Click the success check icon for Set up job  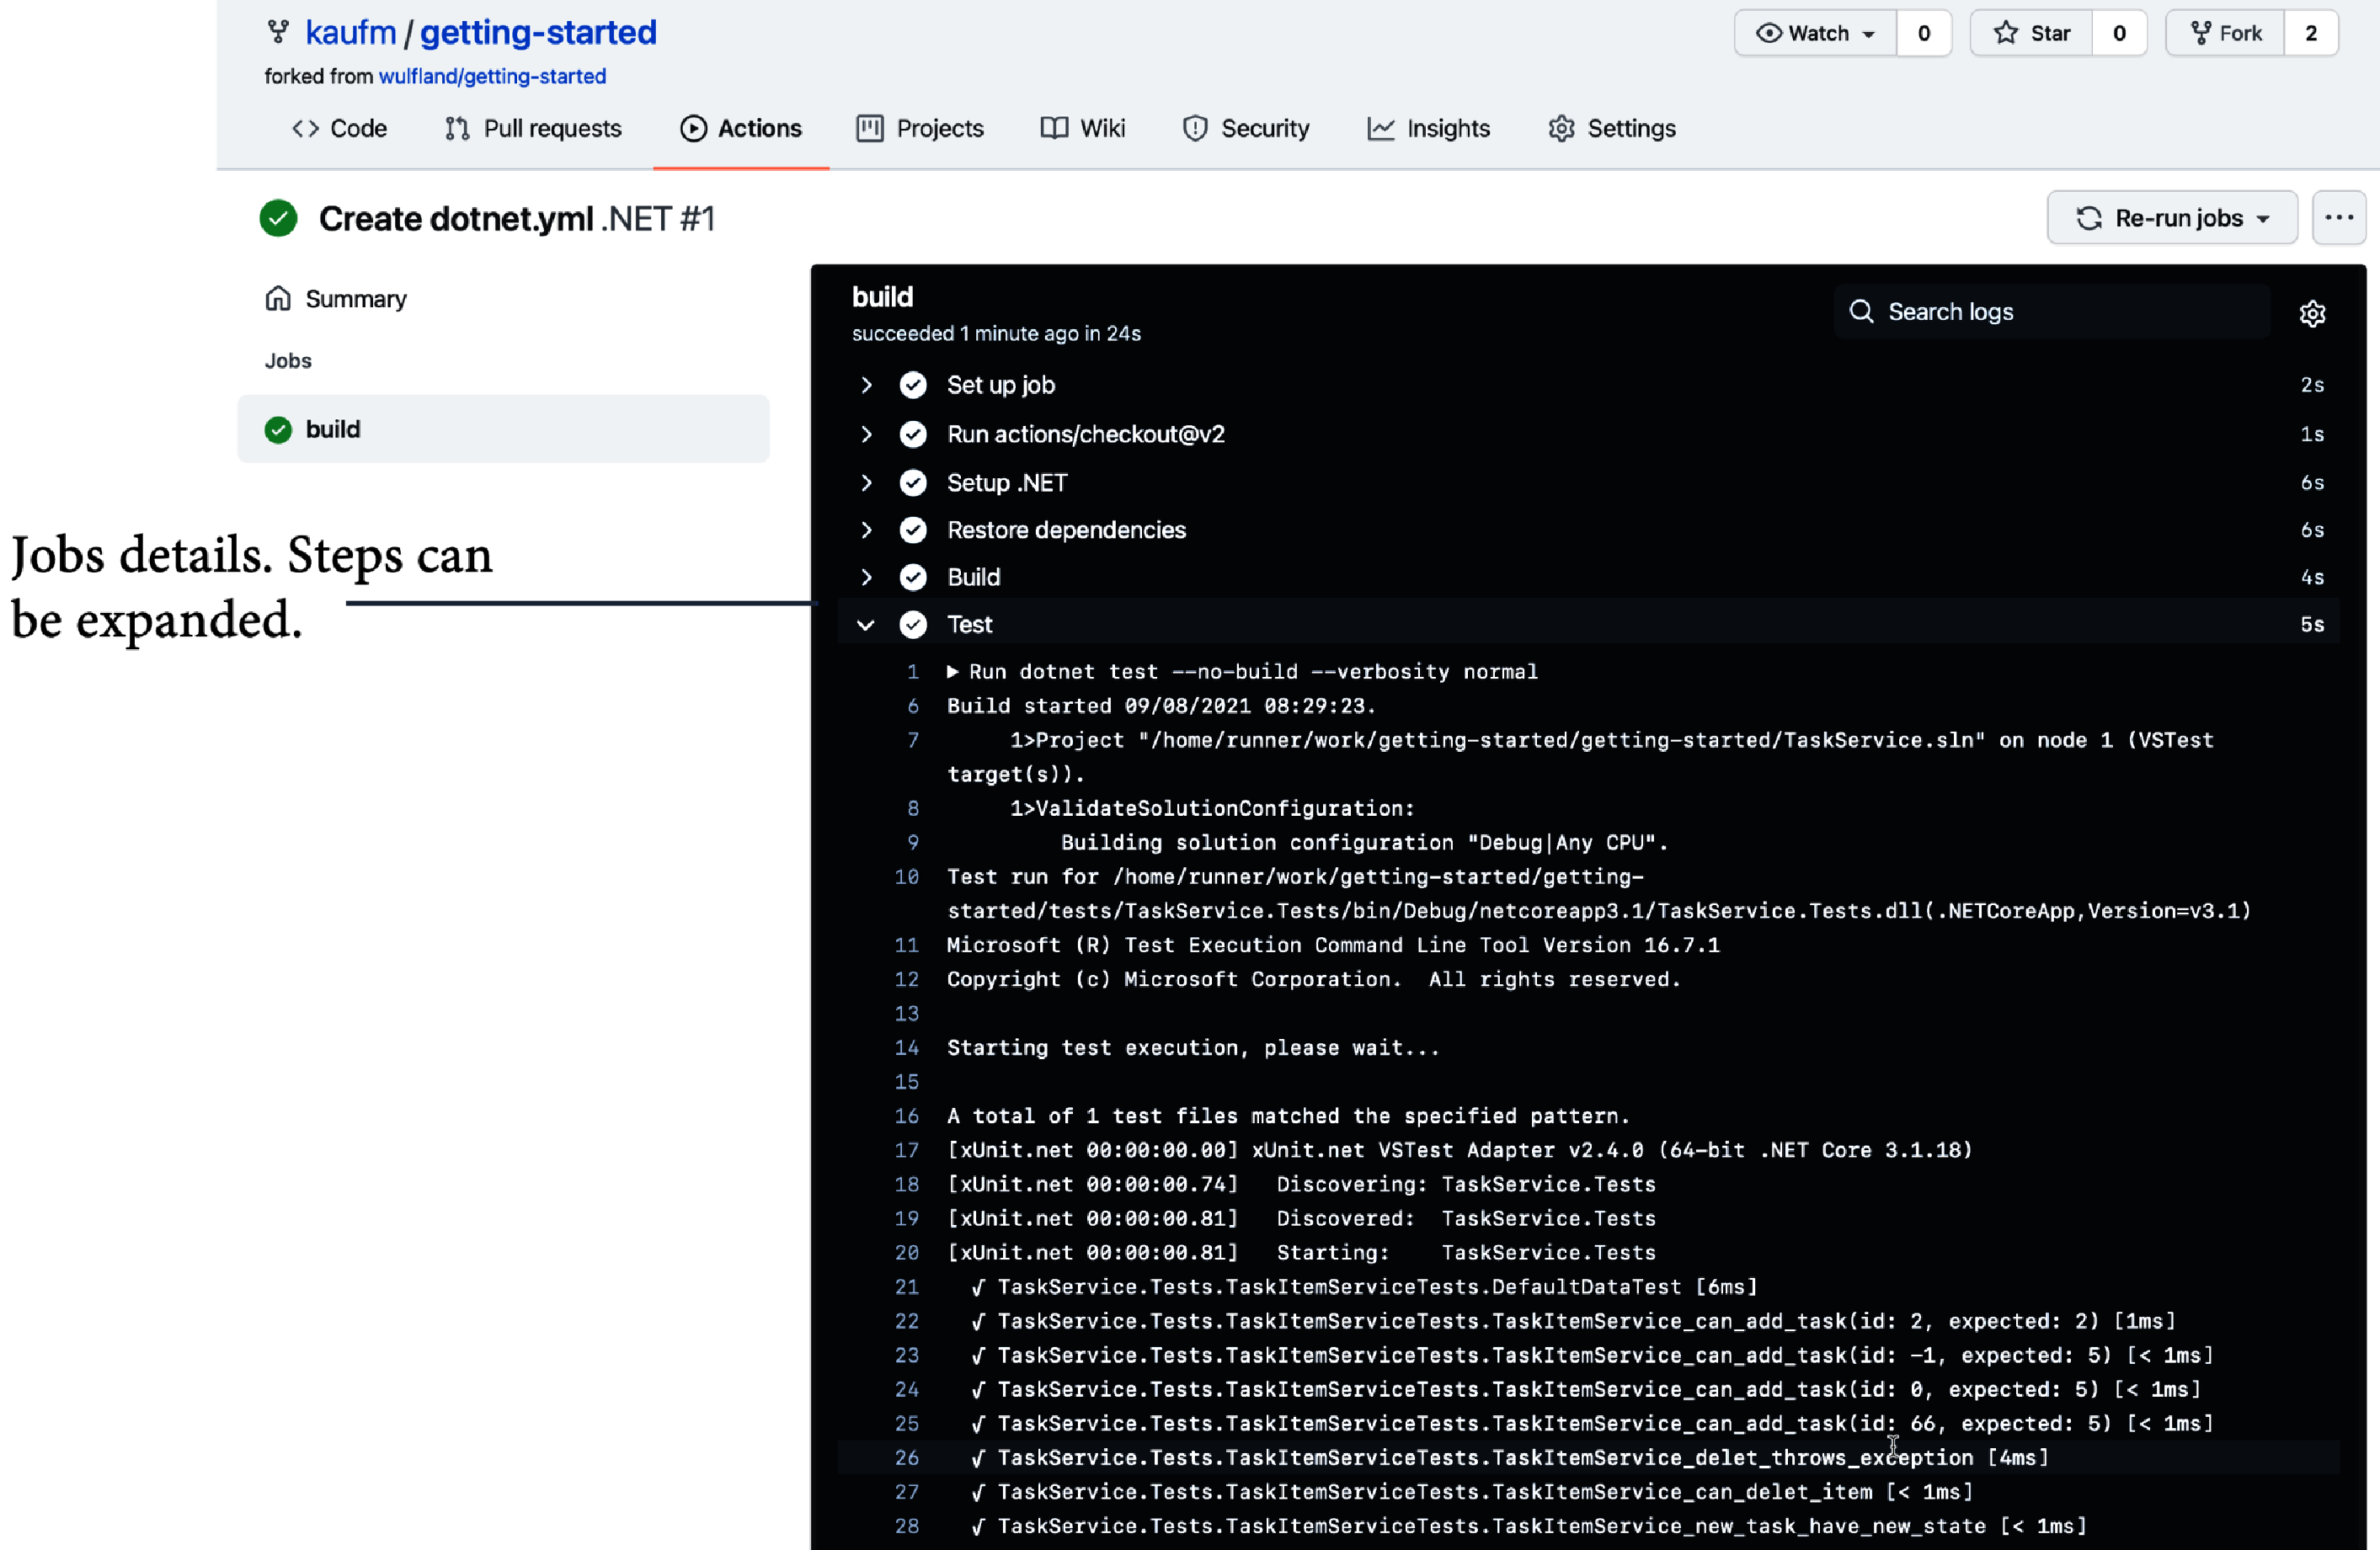coord(912,385)
